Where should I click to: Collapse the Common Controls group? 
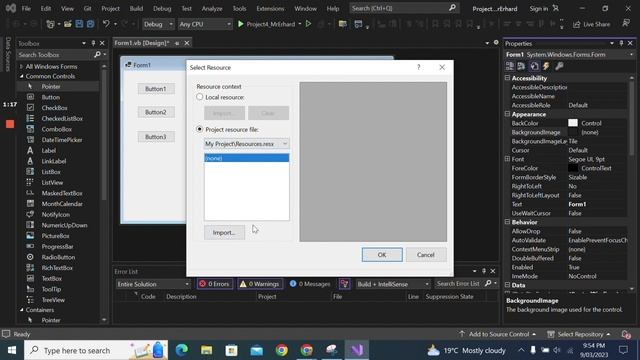click(22, 76)
